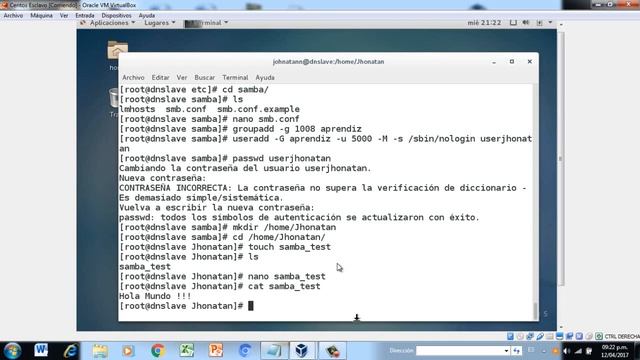Open the GNOME volume icon in top bar
The height and width of the screenshot is (360, 640).
pos(526,23)
